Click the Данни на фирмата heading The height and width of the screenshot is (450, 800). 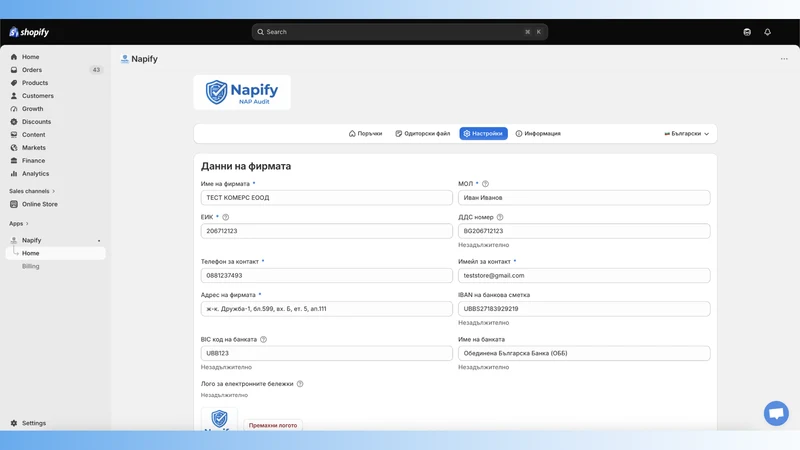pyautogui.click(x=246, y=166)
